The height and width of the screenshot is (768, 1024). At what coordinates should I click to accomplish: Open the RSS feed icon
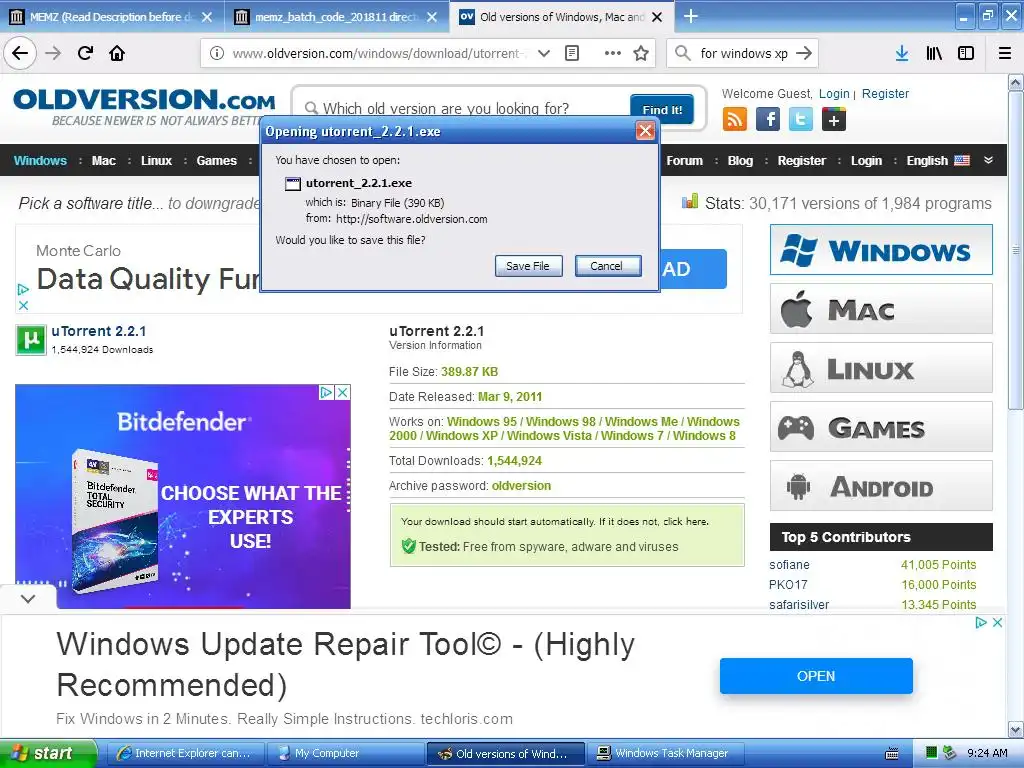735,120
